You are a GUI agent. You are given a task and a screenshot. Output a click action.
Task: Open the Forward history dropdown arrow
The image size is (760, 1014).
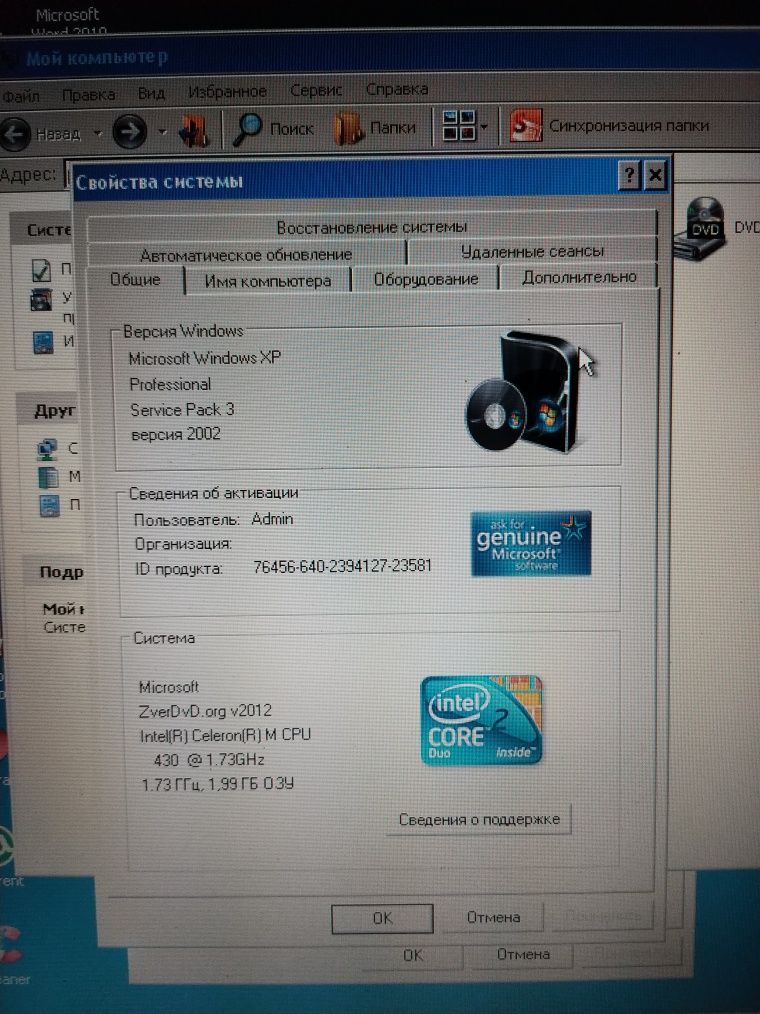pos(162,132)
